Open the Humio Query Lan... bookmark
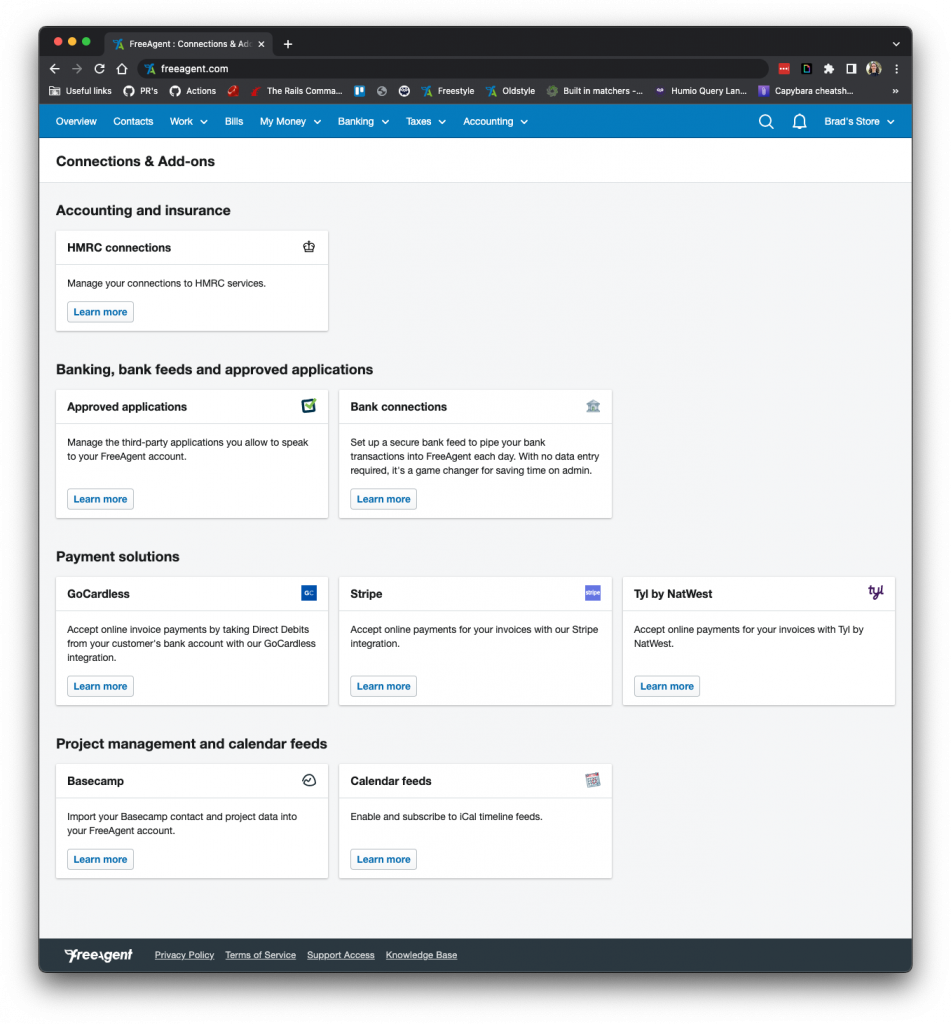Image resolution: width=951 pixels, height=1024 pixels. pos(701,91)
